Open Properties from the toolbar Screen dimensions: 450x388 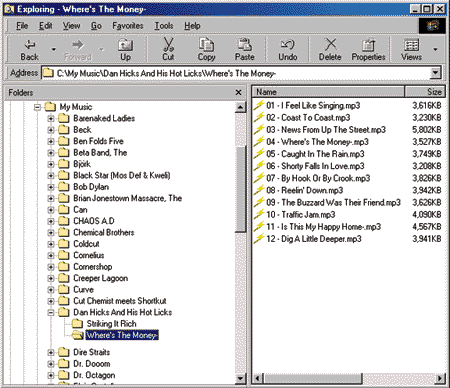[x=368, y=49]
